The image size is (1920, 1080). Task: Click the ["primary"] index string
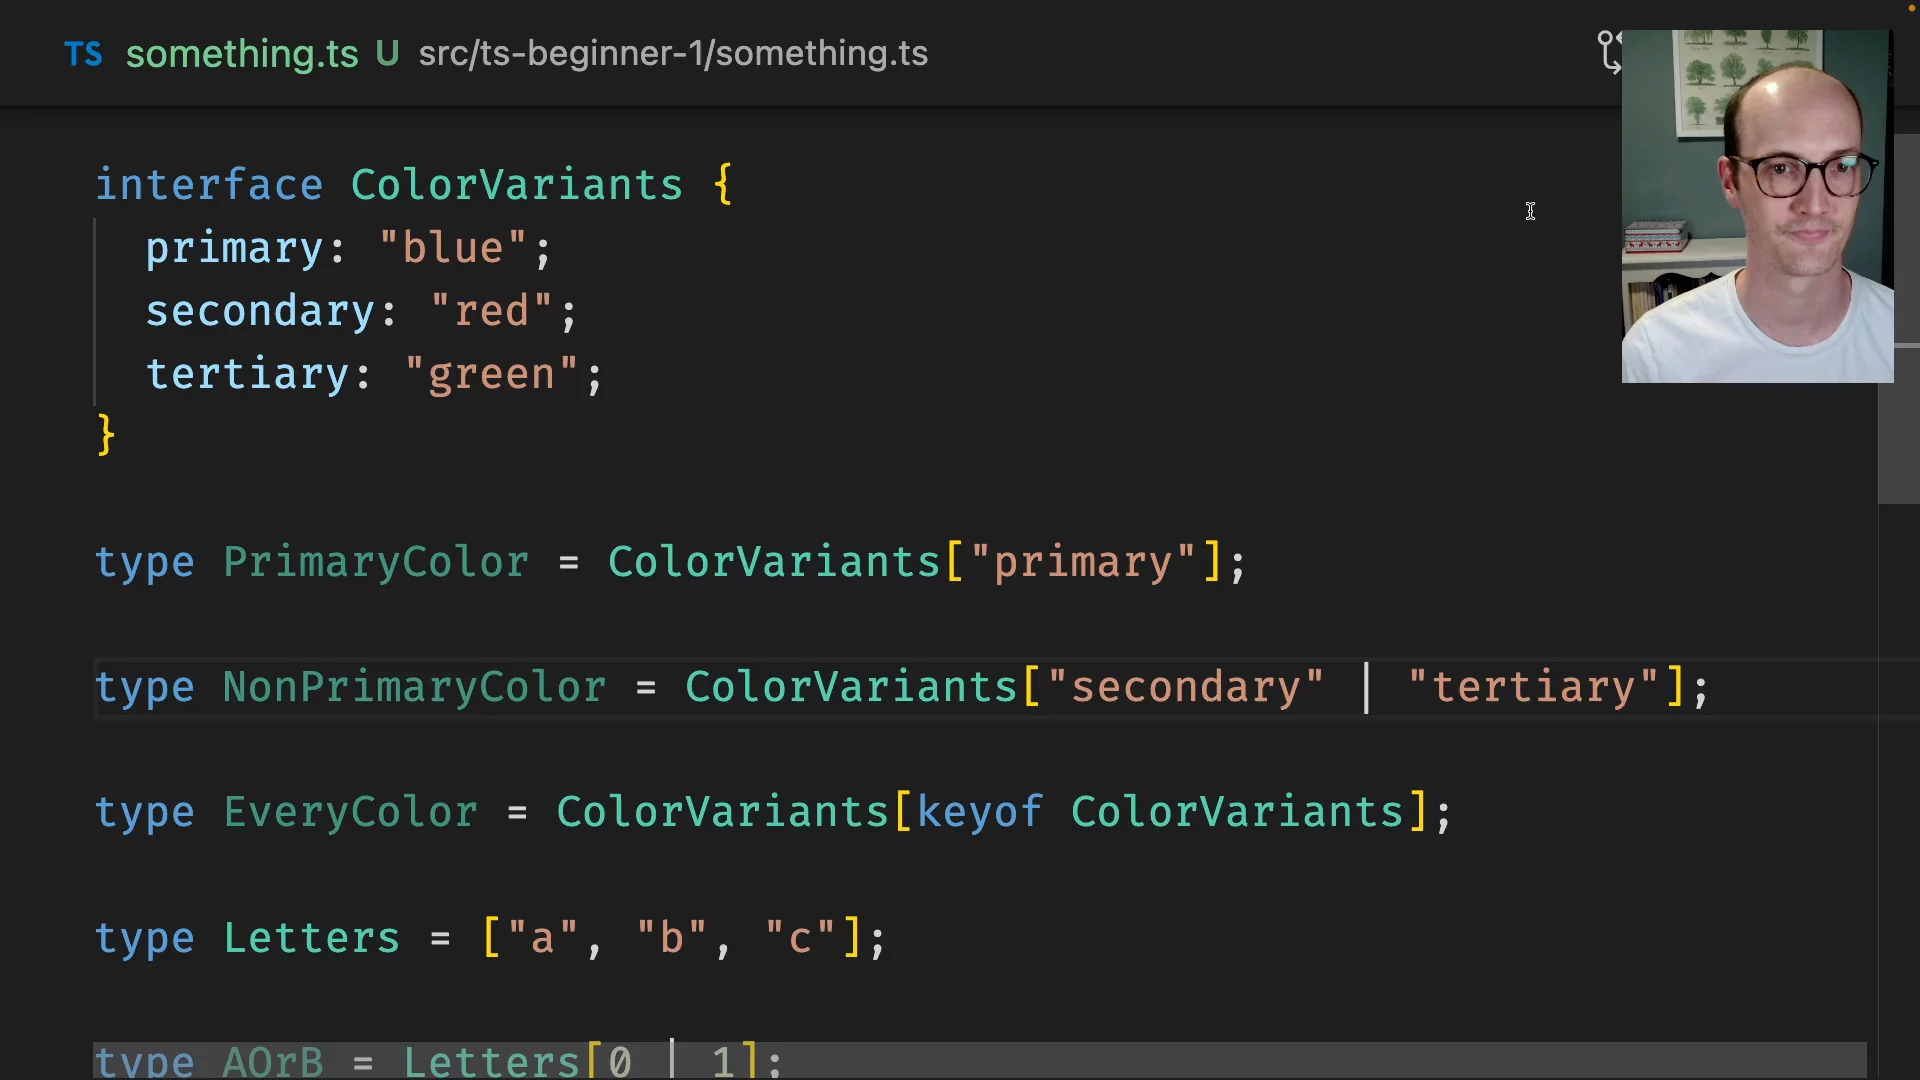(1083, 562)
